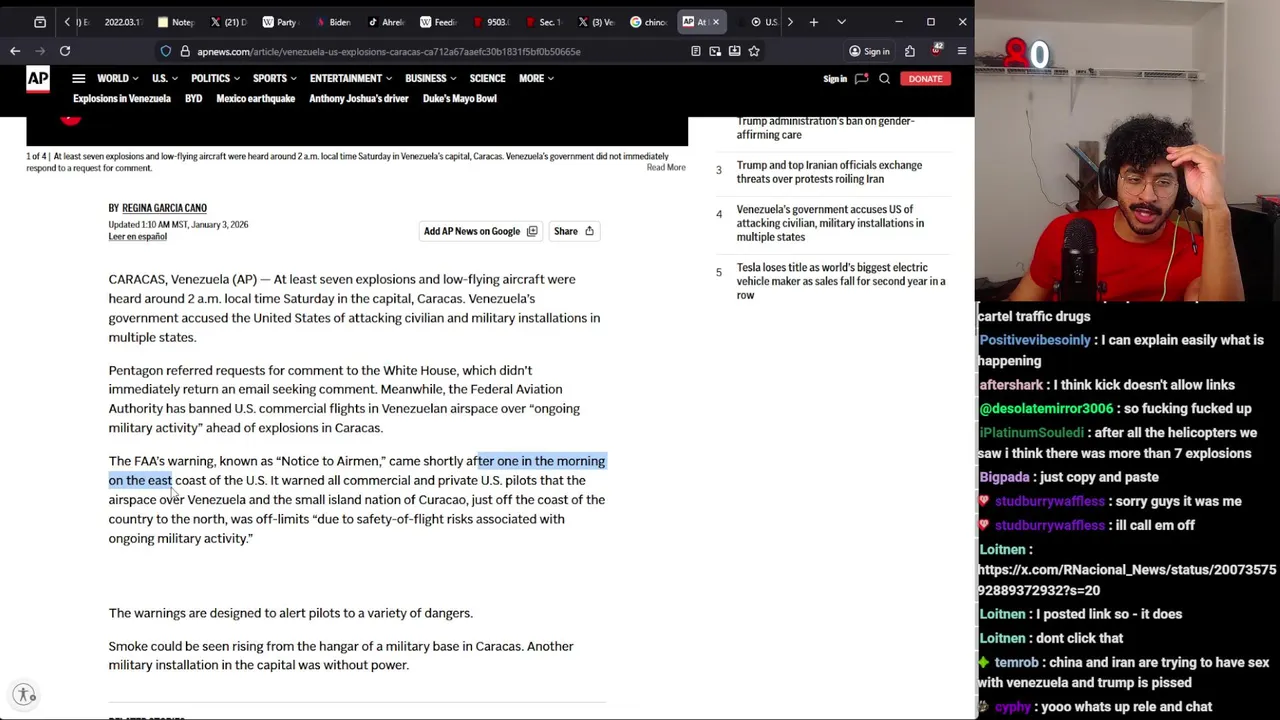
Task: Open accessibility widget icon at bottom-left
Action: pos(24,694)
